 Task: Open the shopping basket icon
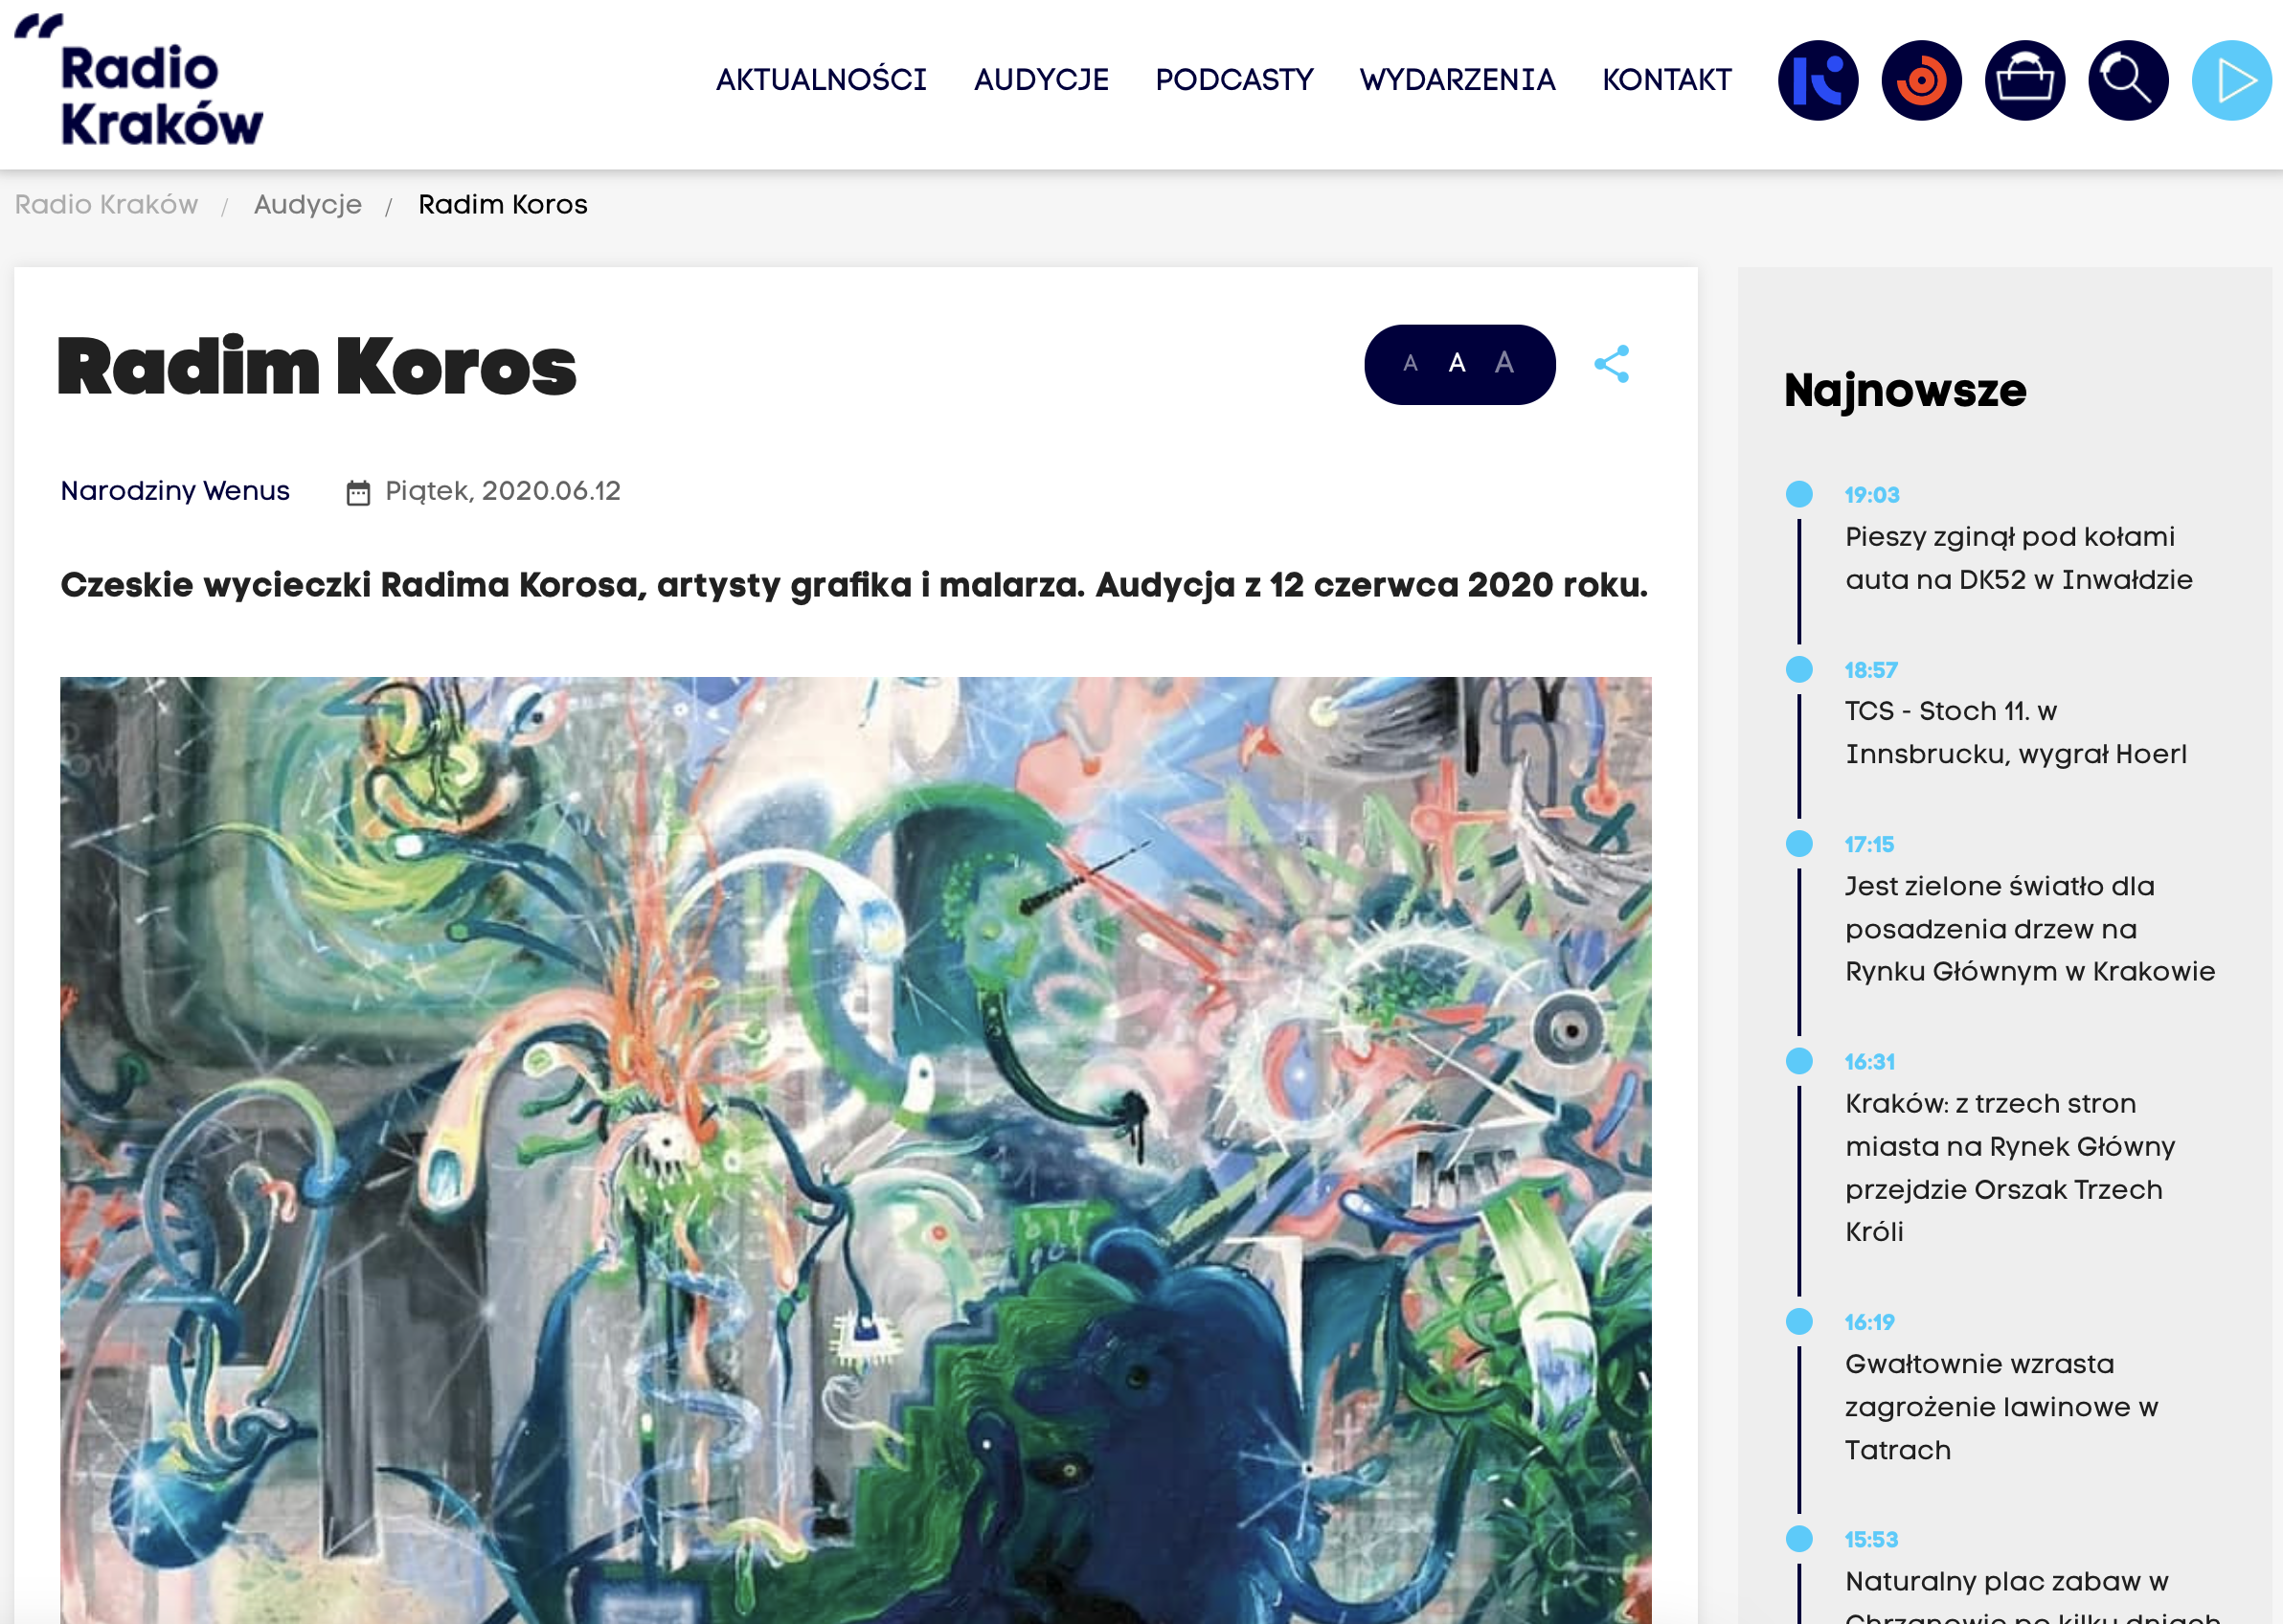coord(2025,80)
